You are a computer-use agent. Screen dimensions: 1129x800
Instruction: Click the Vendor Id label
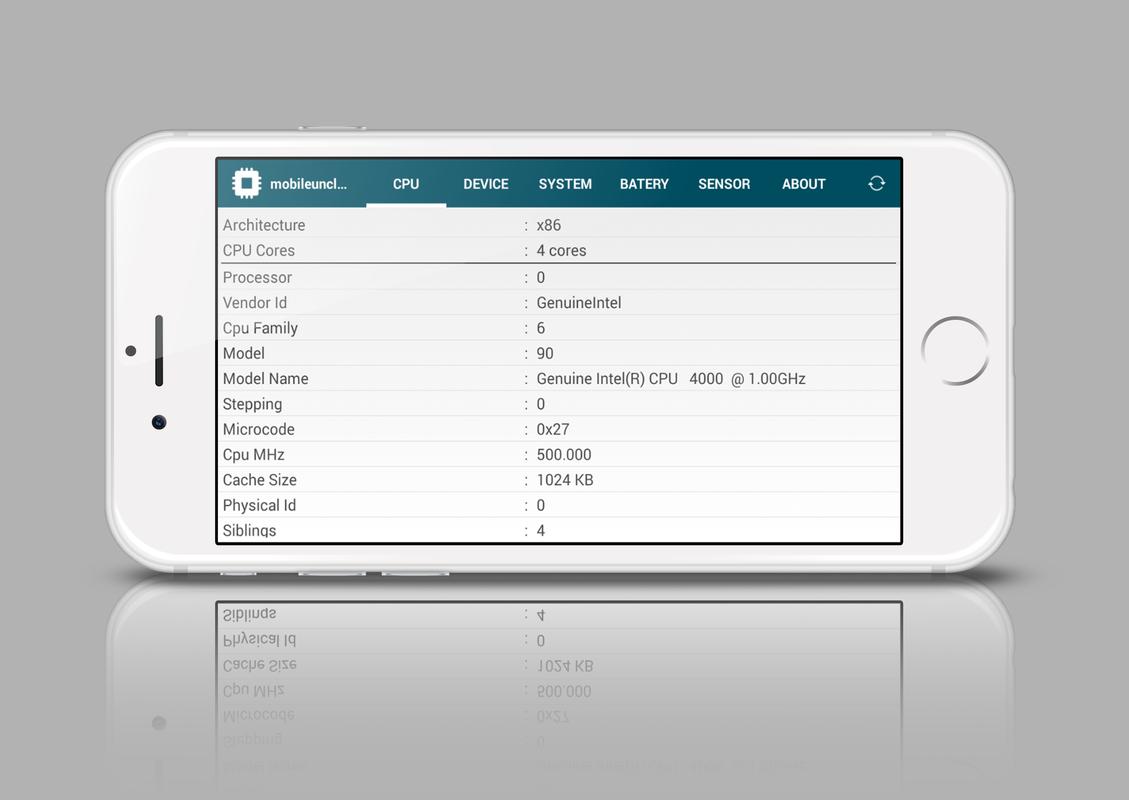255,302
